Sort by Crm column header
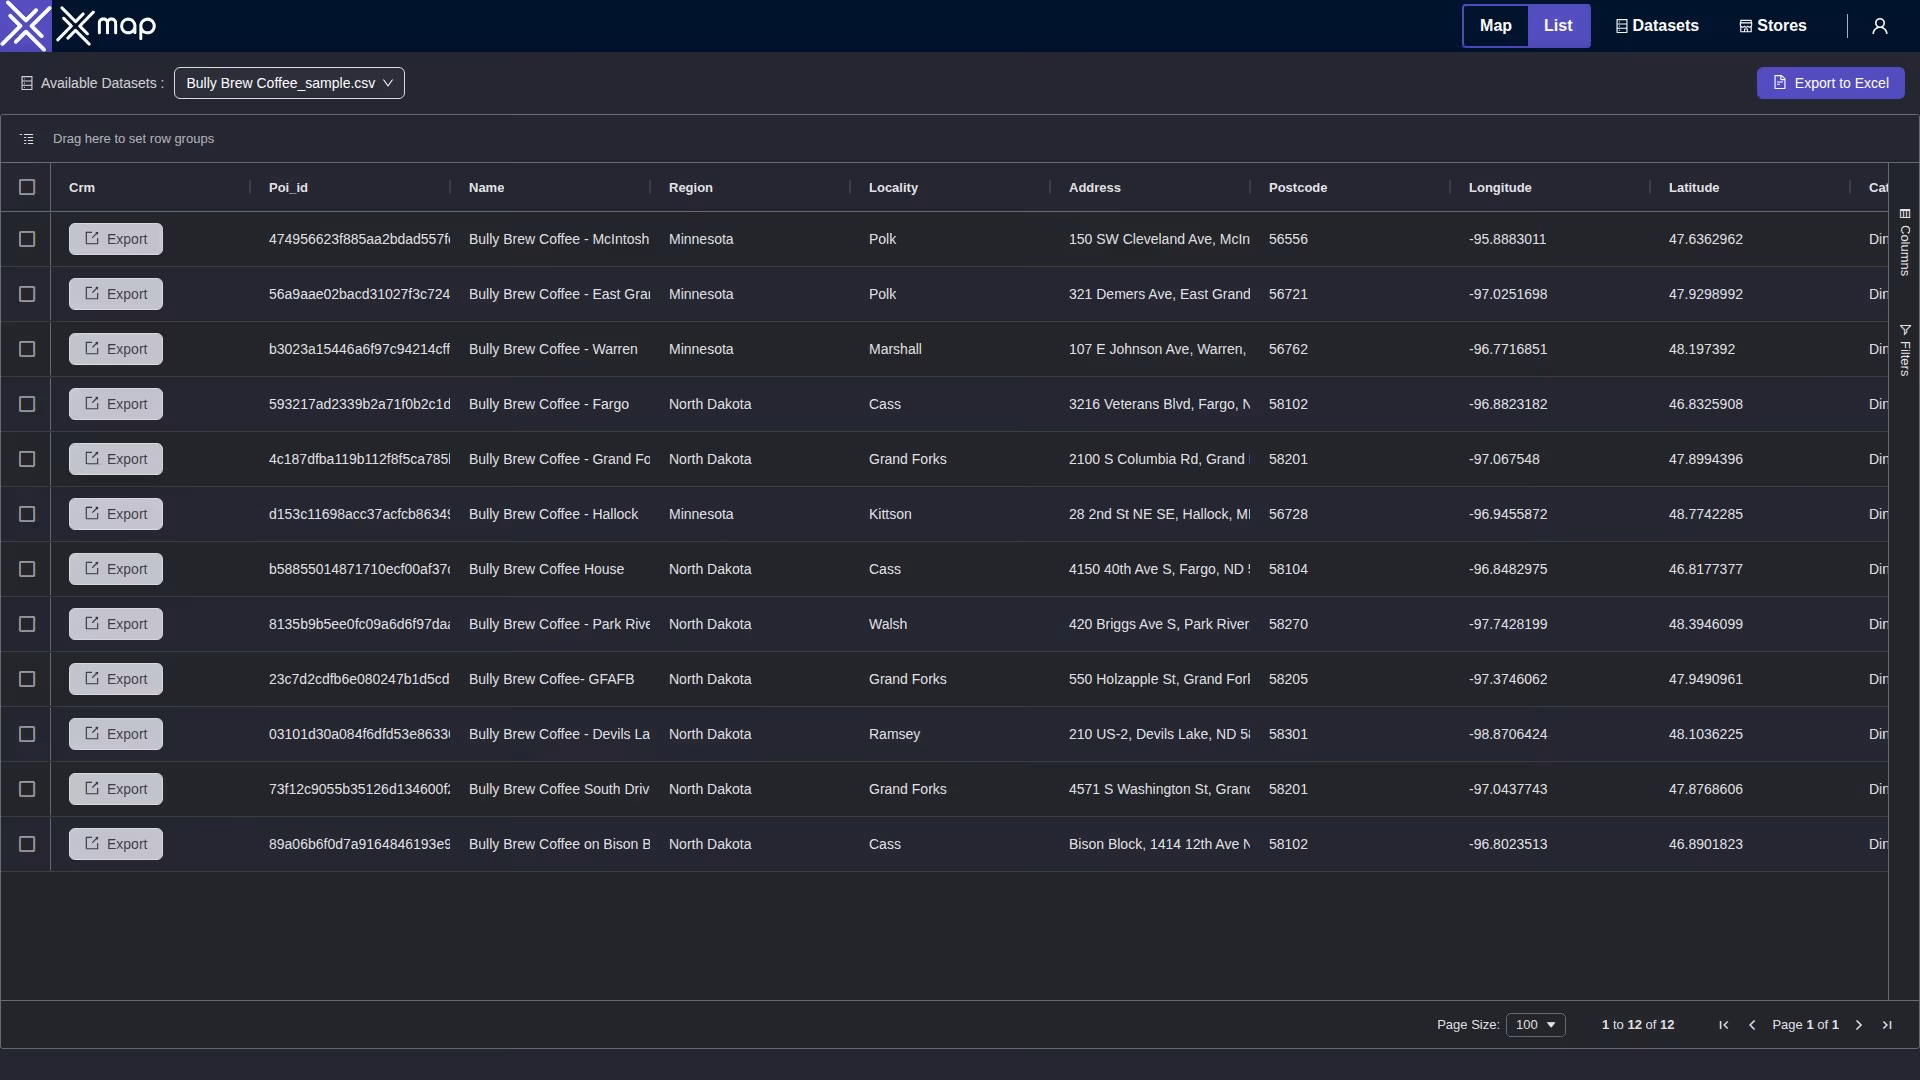Image resolution: width=1920 pixels, height=1080 pixels. click(82, 187)
